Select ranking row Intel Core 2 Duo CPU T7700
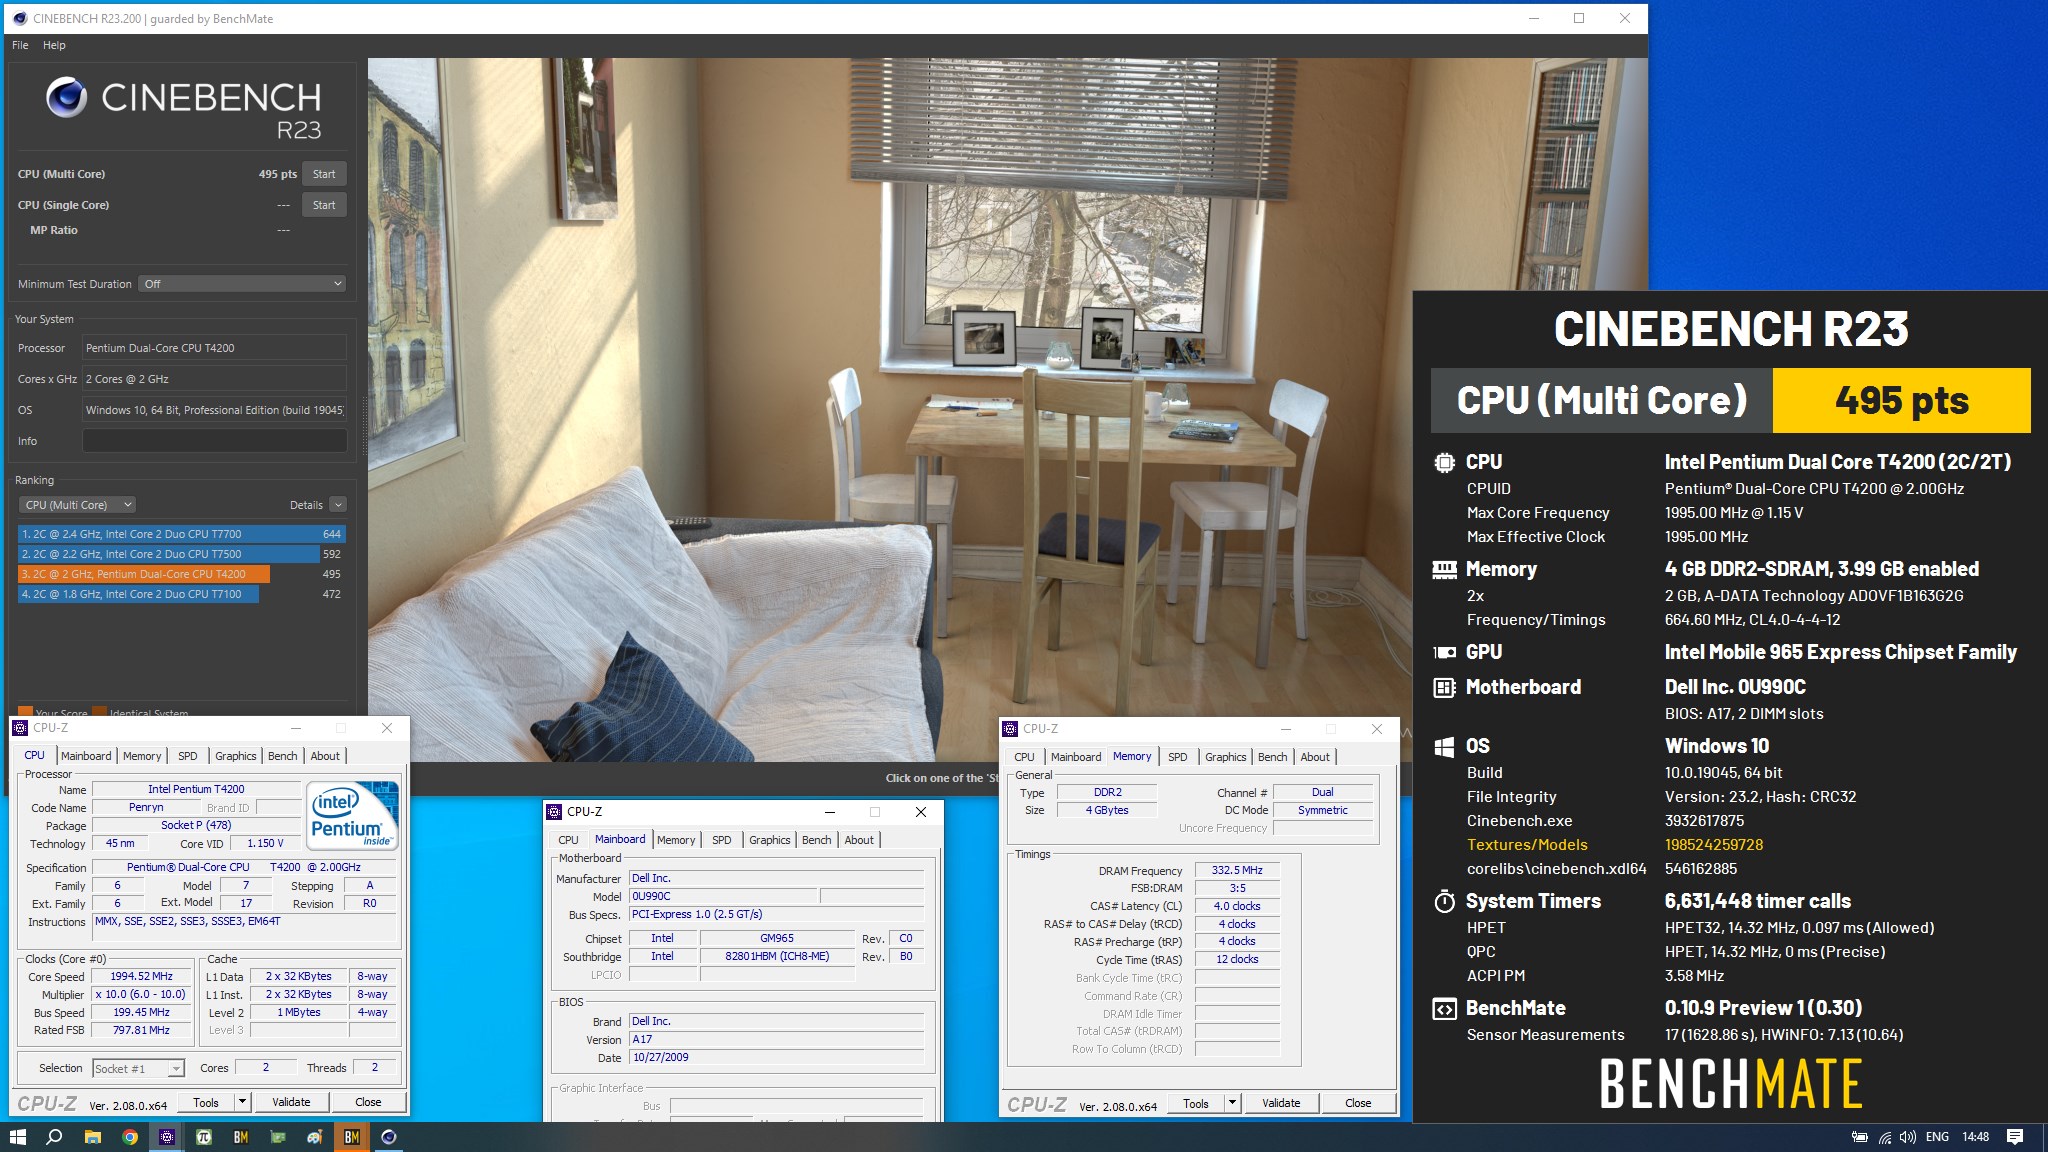This screenshot has width=2048, height=1152. (181, 534)
